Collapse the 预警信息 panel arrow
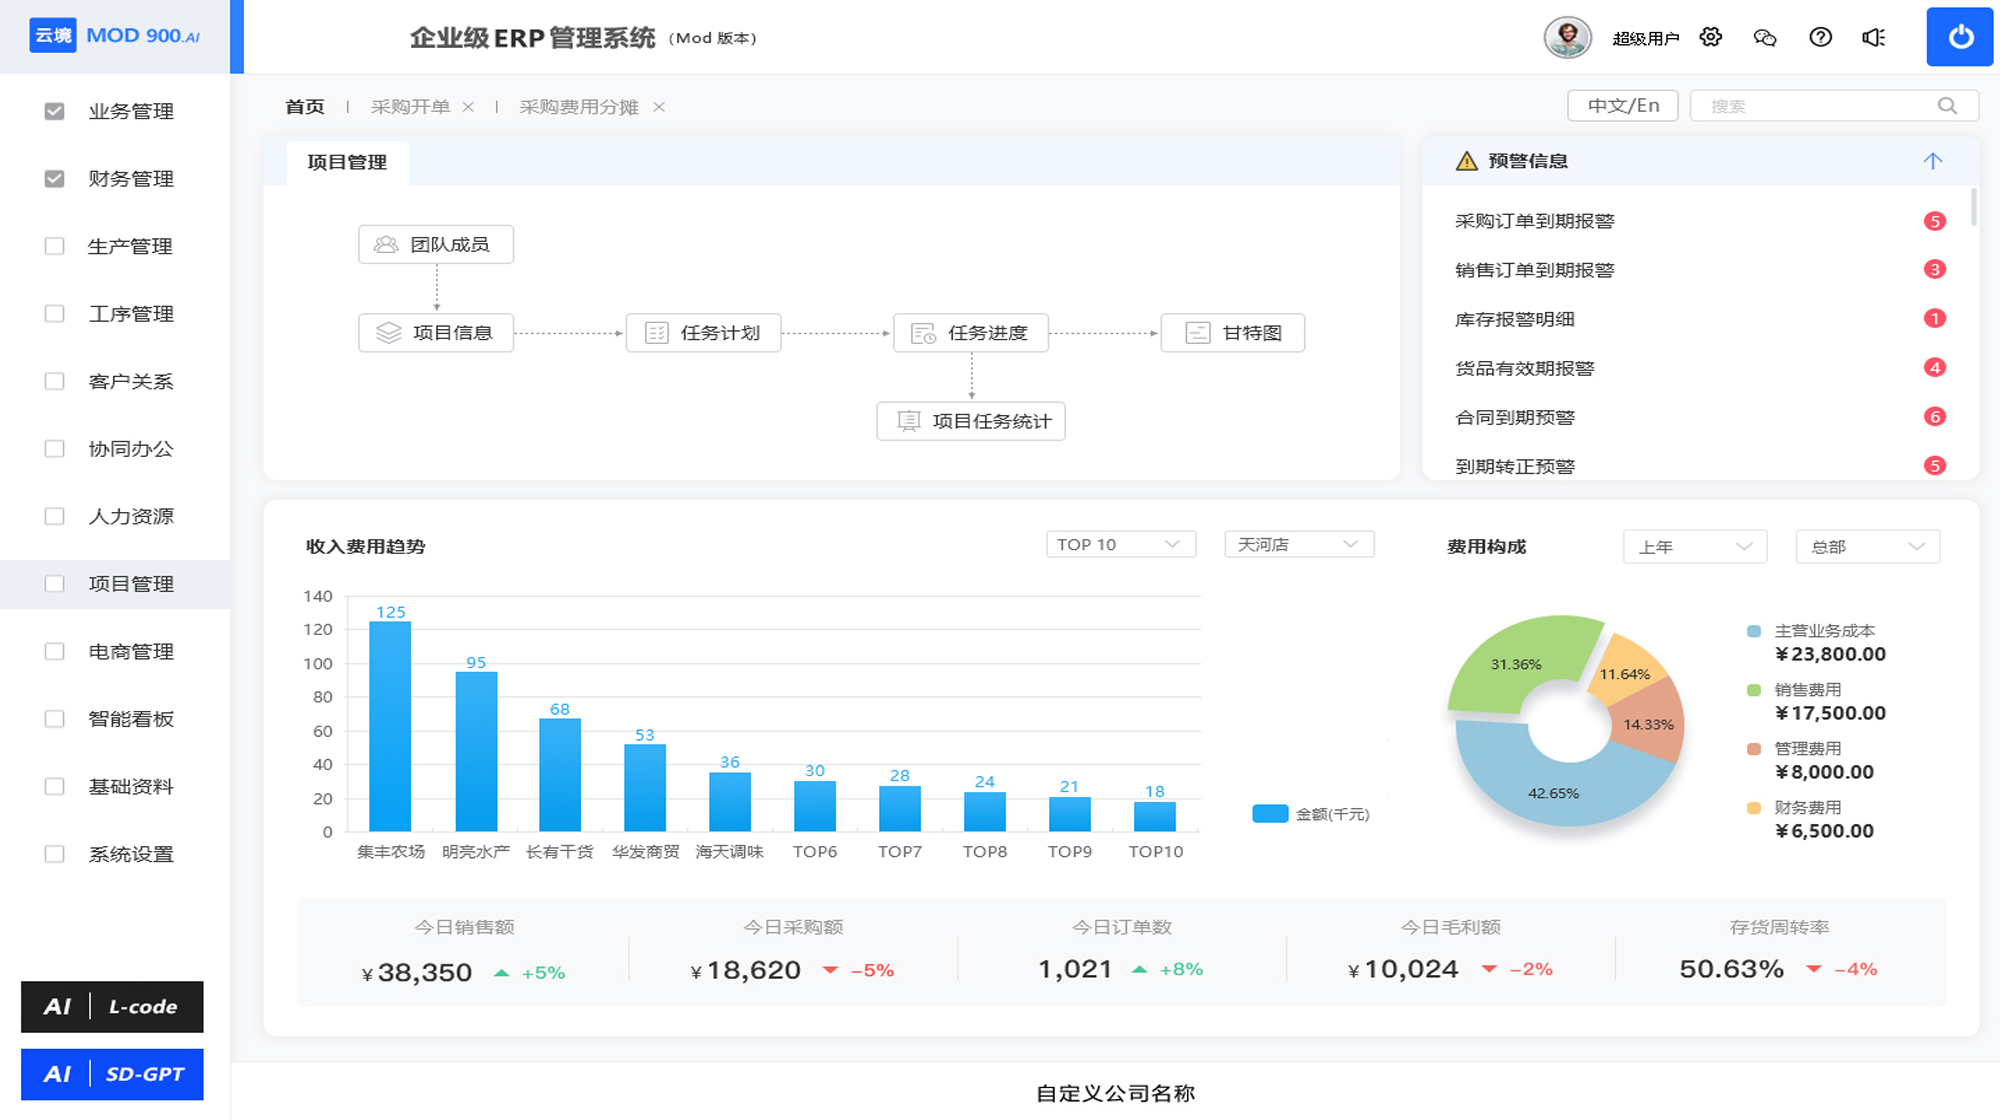Screen dimensions: 2000x1120 point(1932,161)
